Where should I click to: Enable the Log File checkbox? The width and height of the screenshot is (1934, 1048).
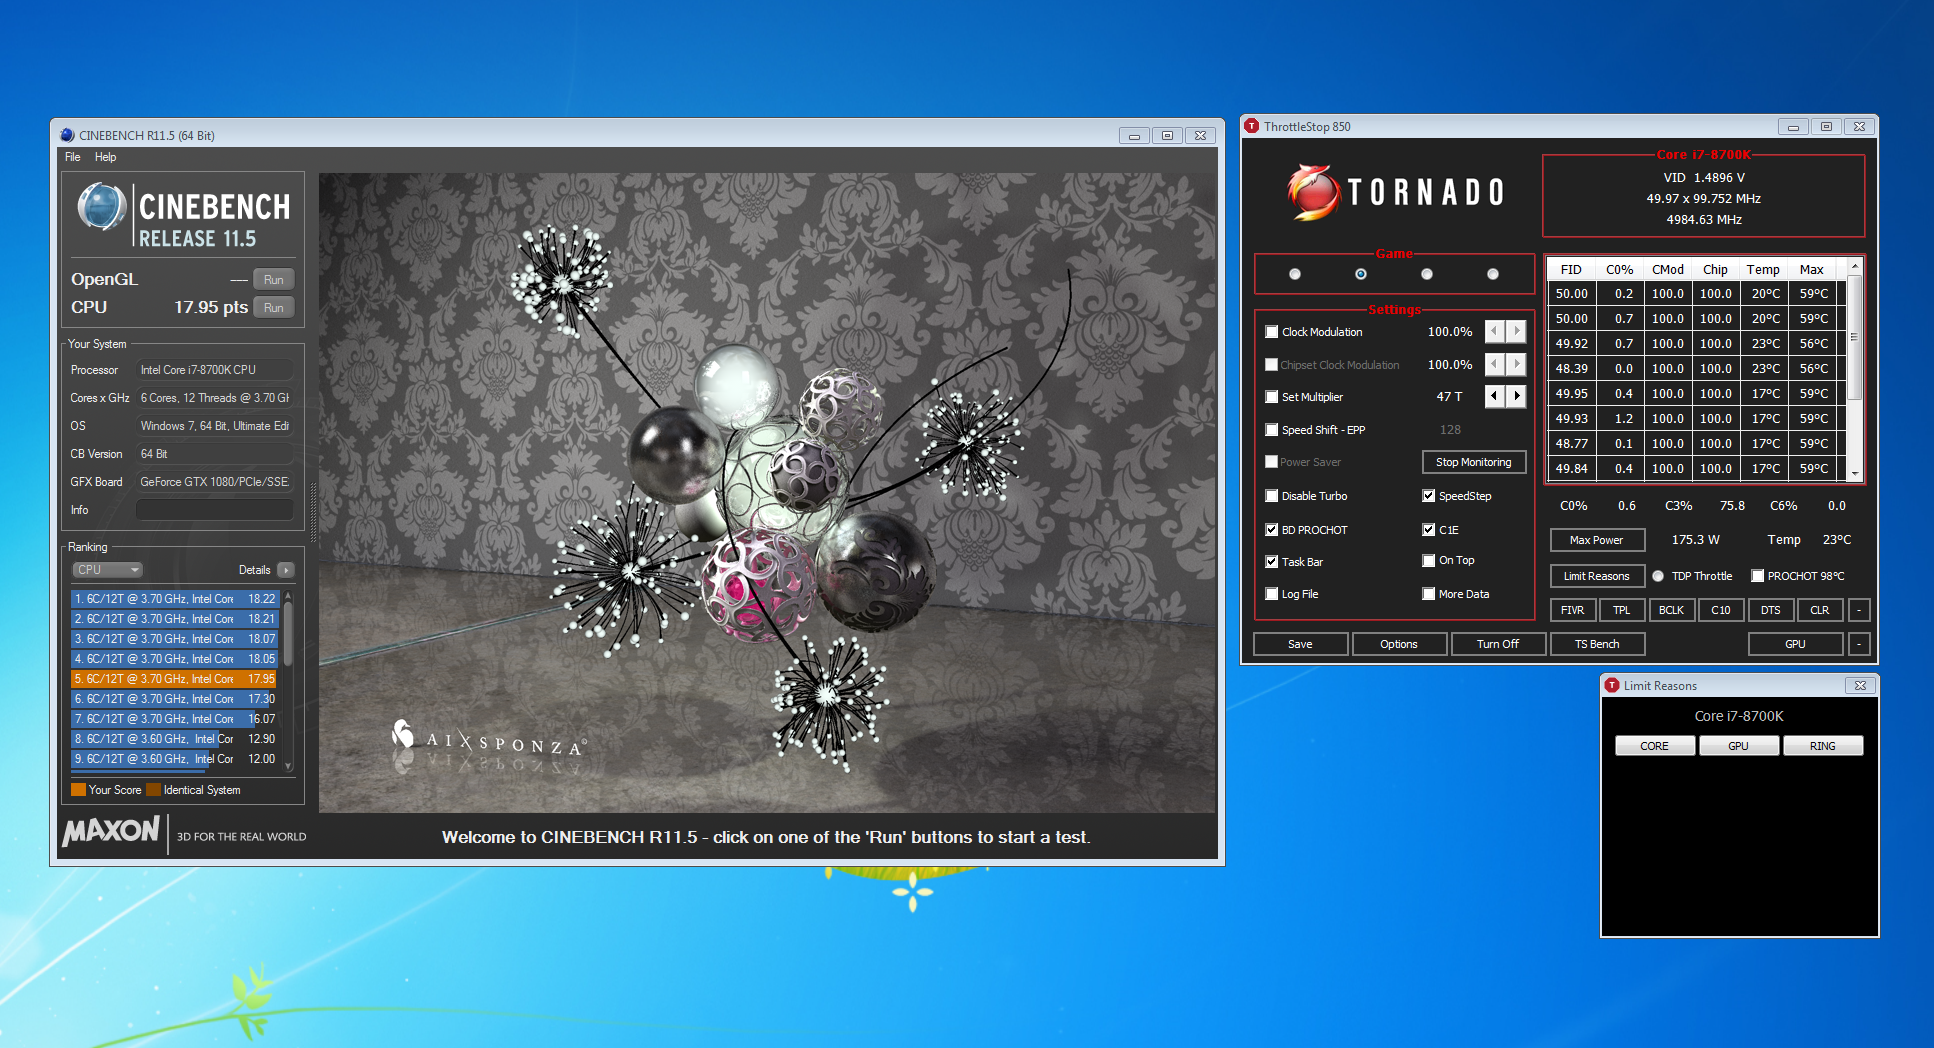pos(1272,594)
